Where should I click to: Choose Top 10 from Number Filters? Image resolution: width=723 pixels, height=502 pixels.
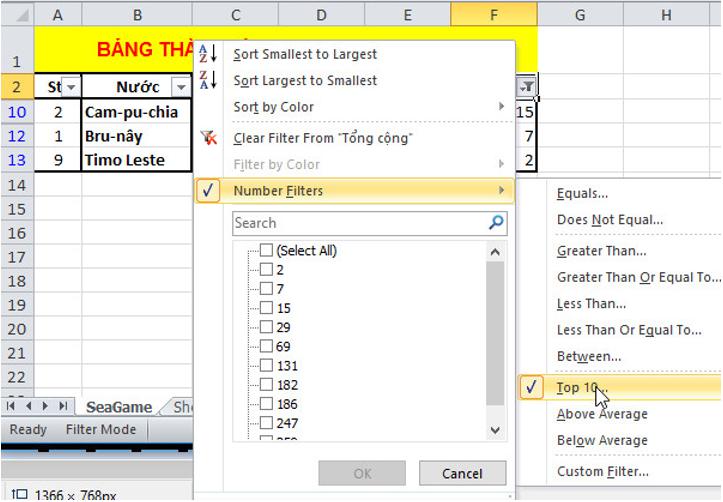(582, 388)
